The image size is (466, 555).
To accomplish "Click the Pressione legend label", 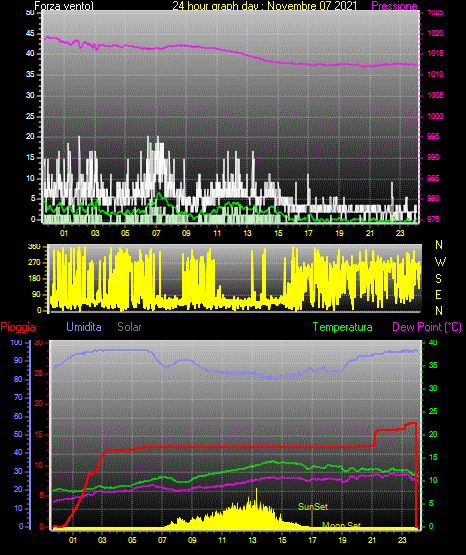I will pos(394,6).
